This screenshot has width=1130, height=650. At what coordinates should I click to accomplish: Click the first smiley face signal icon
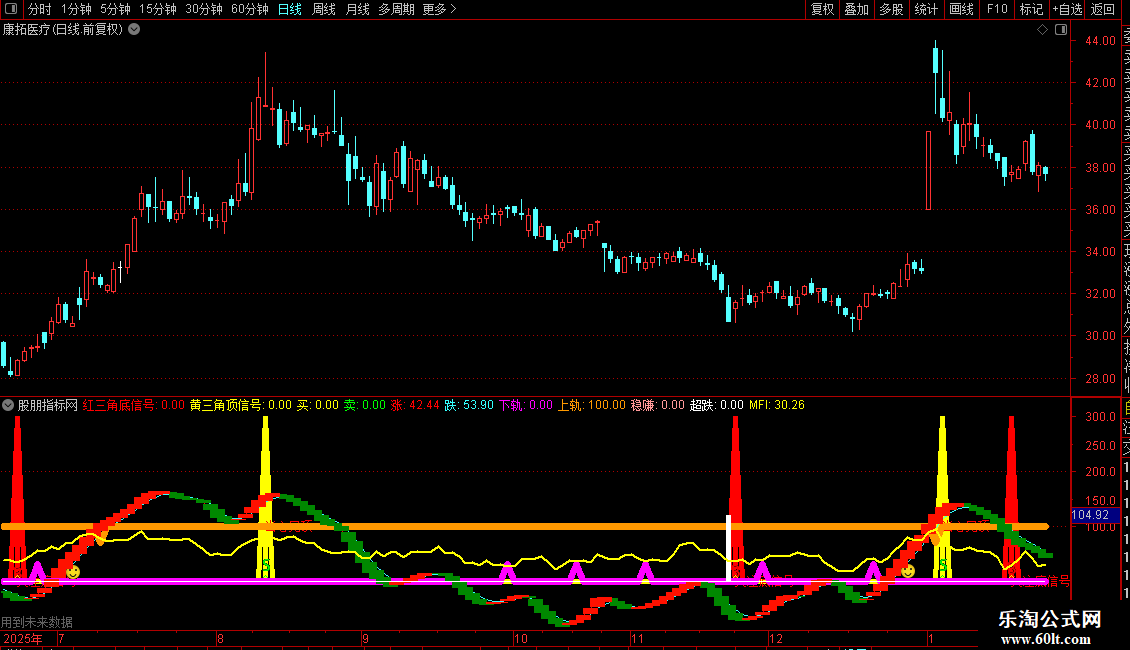coord(73,572)
